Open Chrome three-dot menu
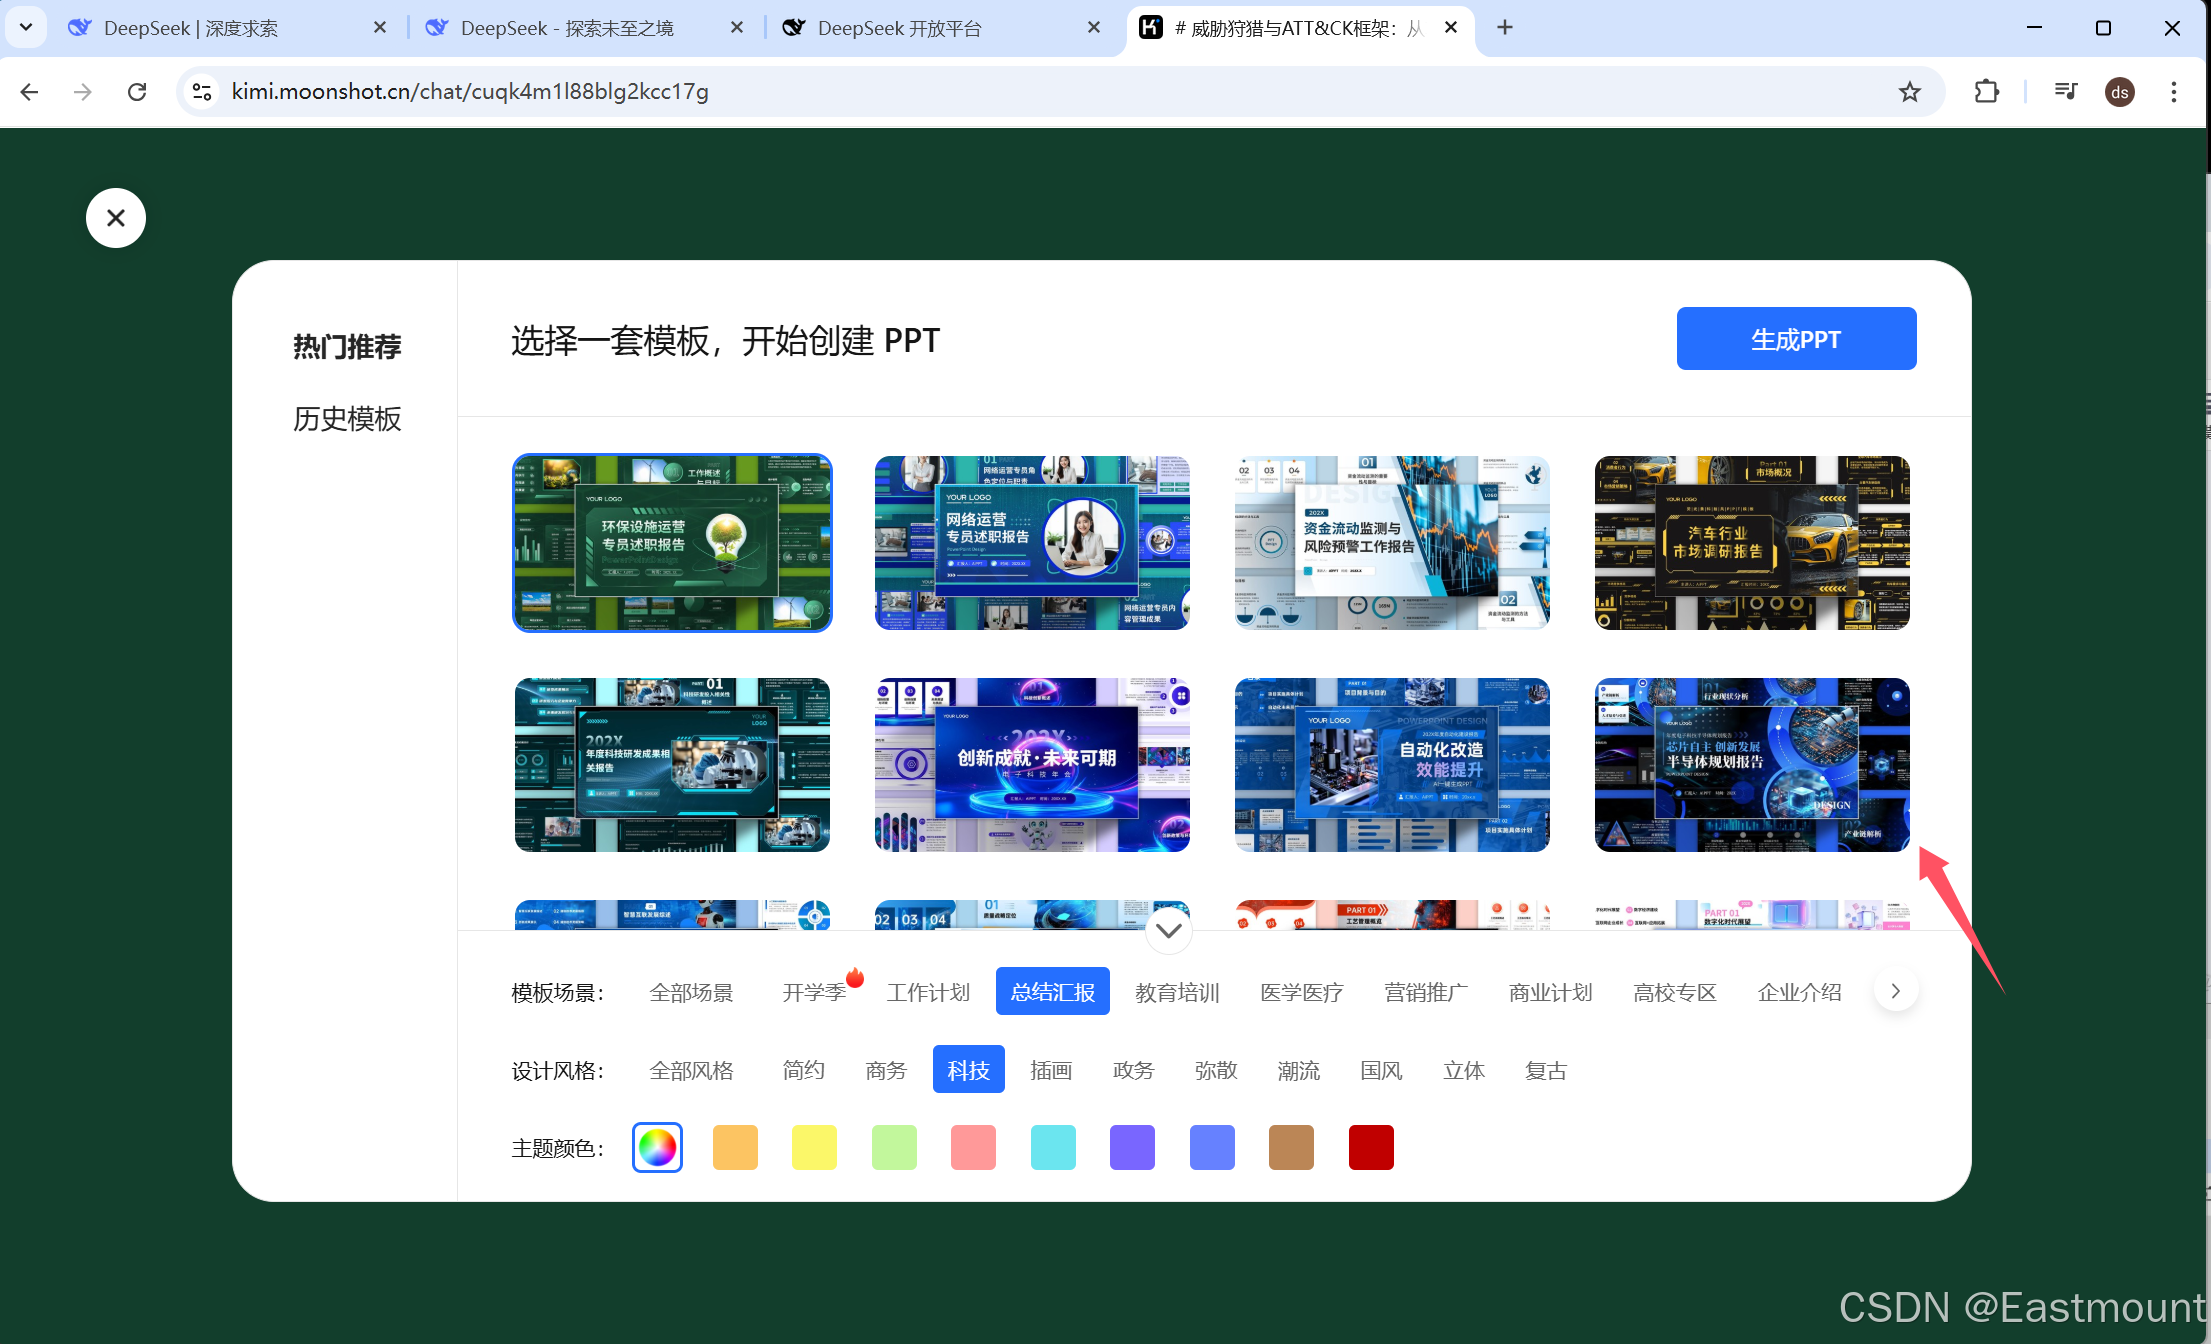Screen dimensions: 2211x1344 click(2173, 92)
